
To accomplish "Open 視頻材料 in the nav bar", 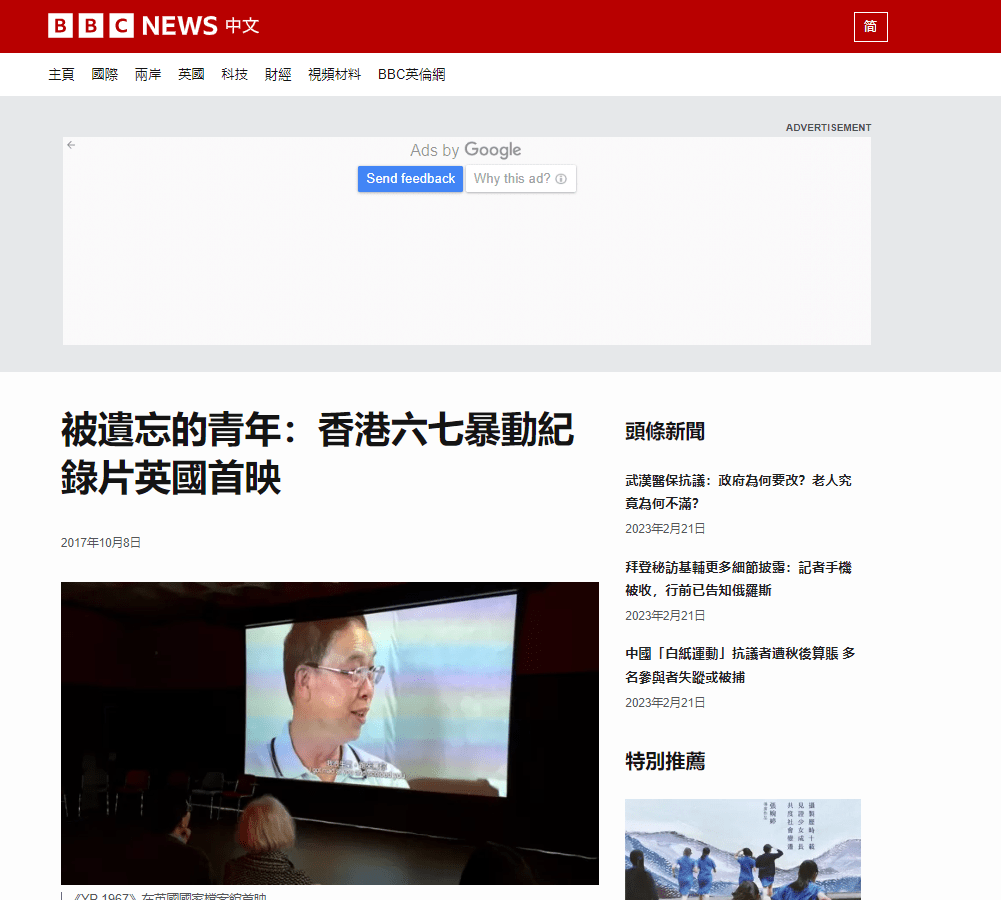I will pos(334,74).
